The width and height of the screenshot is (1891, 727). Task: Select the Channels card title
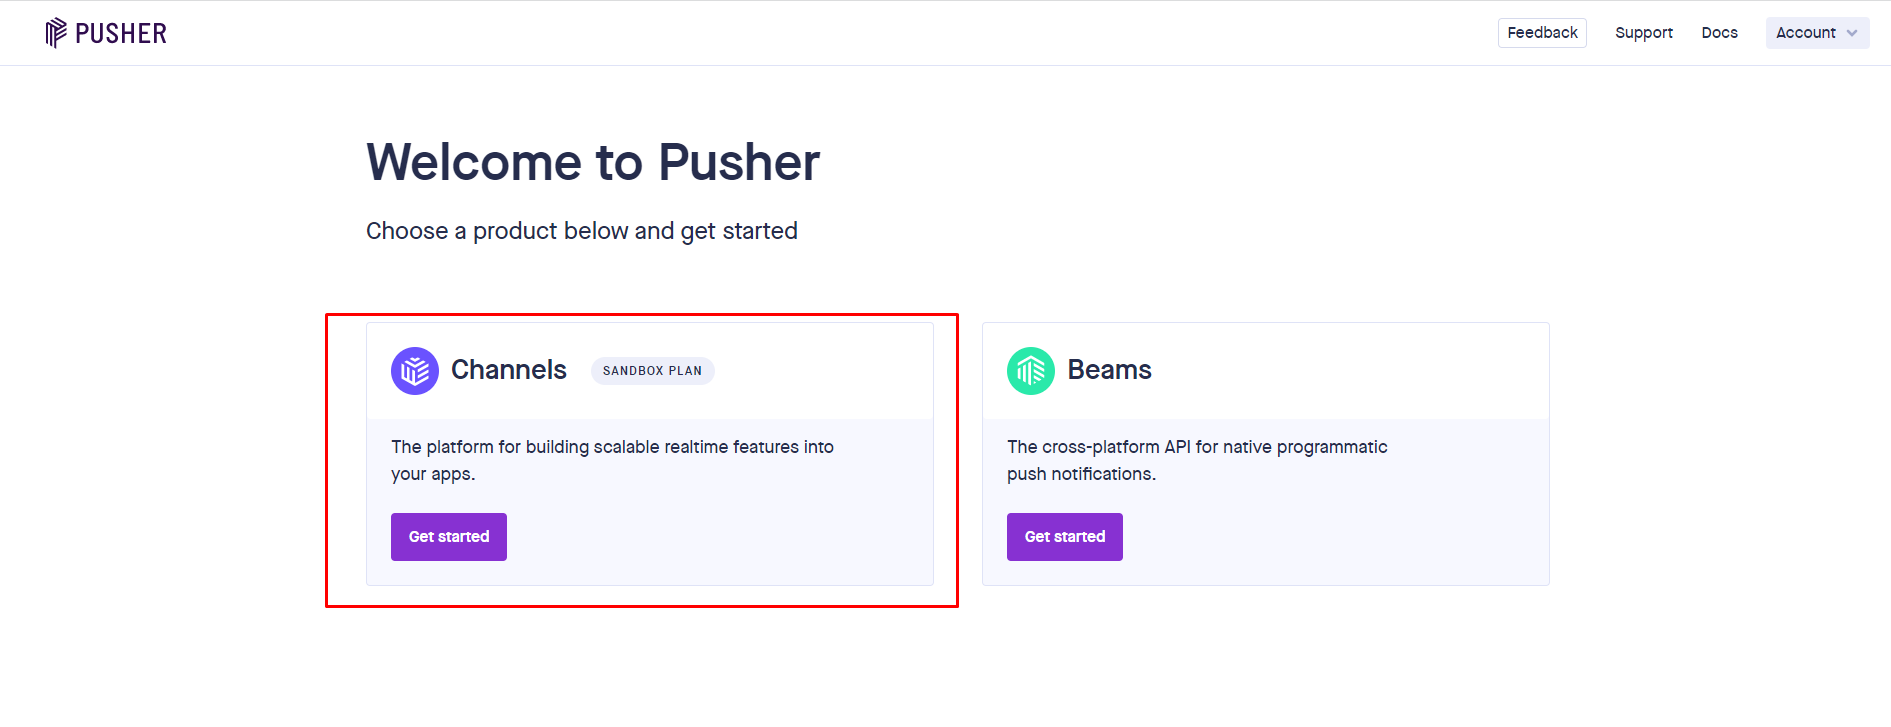point(509,370)
